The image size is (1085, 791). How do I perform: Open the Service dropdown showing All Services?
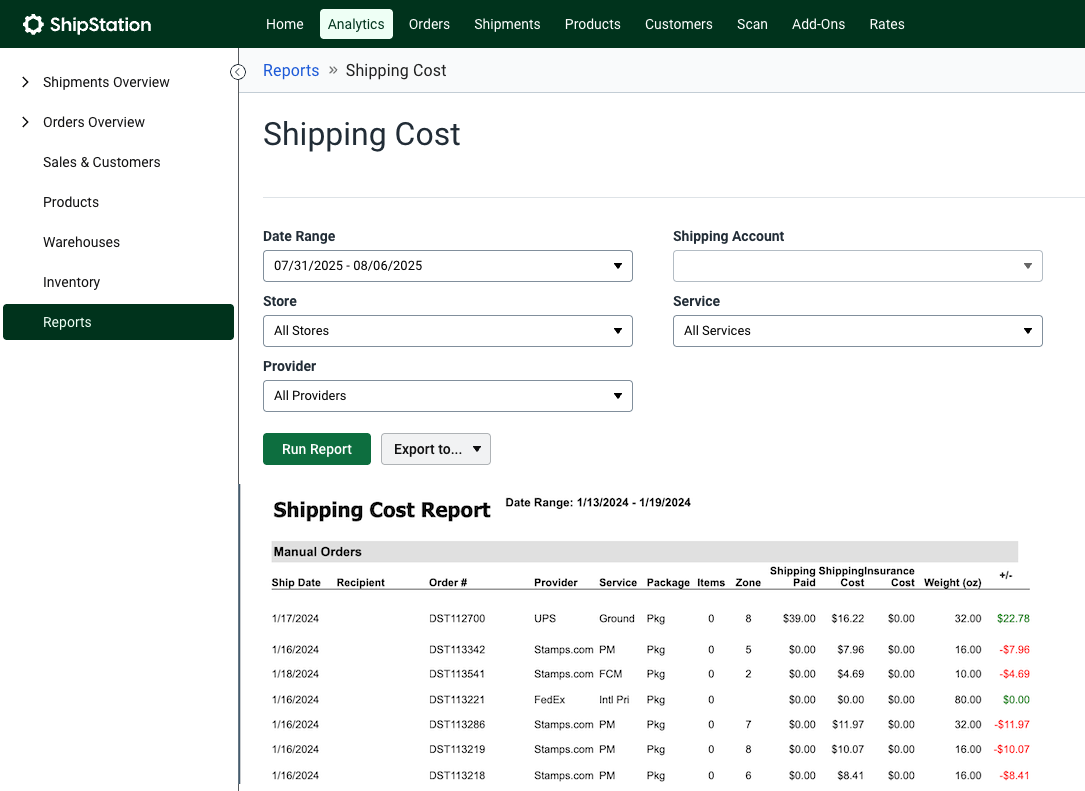pos(857,331)
